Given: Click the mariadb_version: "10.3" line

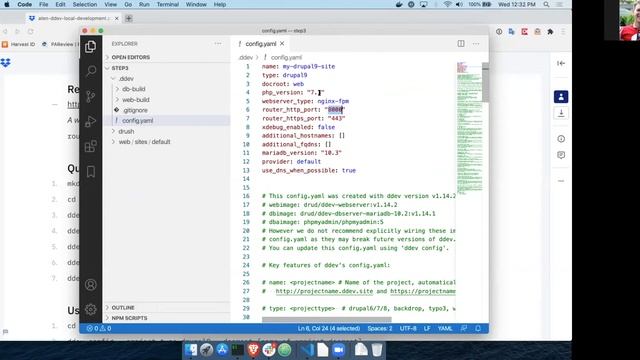Looking at the screenshot, I should (x=302, y=153).
